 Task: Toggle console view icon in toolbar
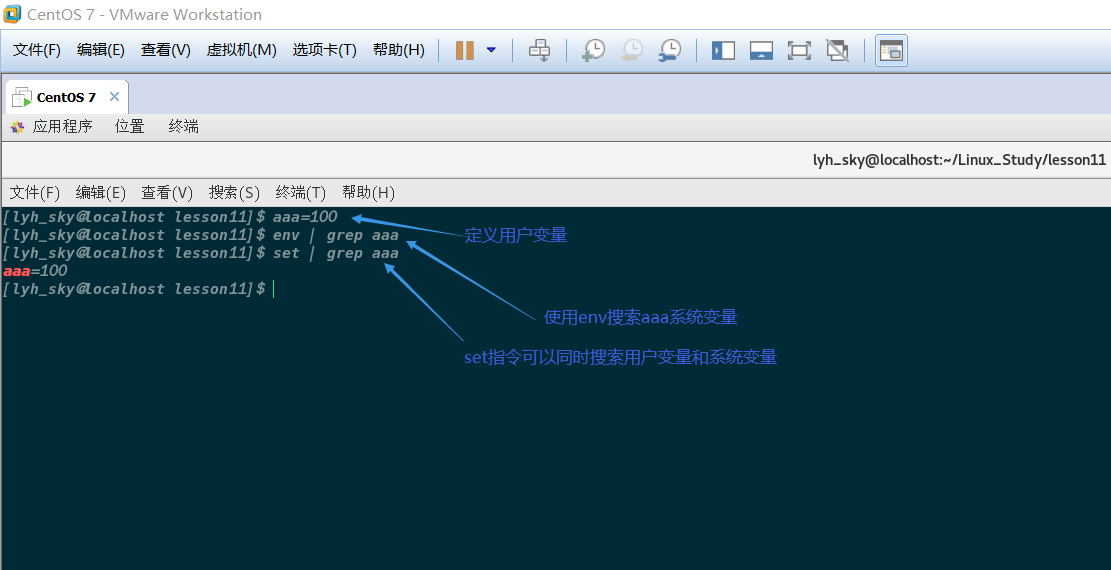(891, 50)
